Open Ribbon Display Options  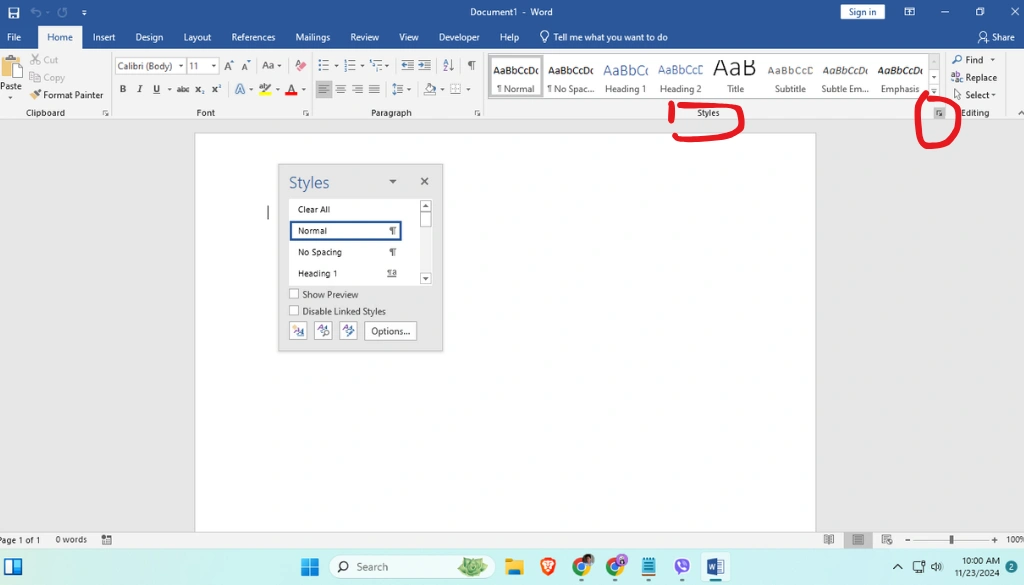[x=909, y=12]
